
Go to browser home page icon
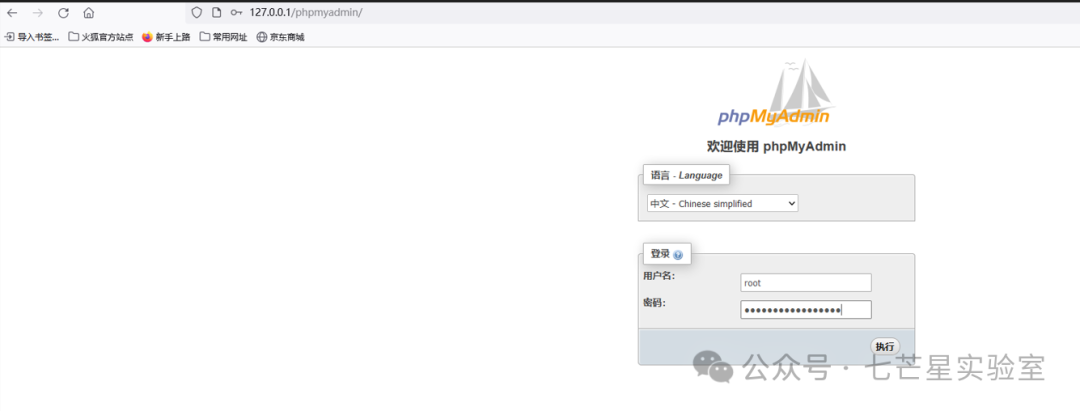[89, 12]
